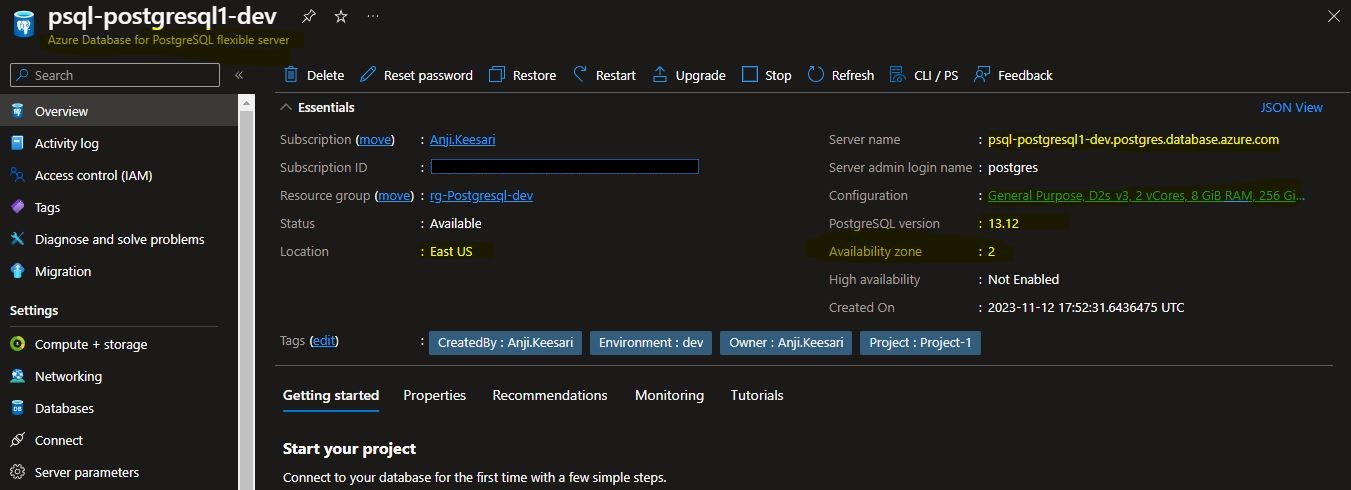Open the rg-Postgresql-dev resource group link

click(x=481, y=195)
